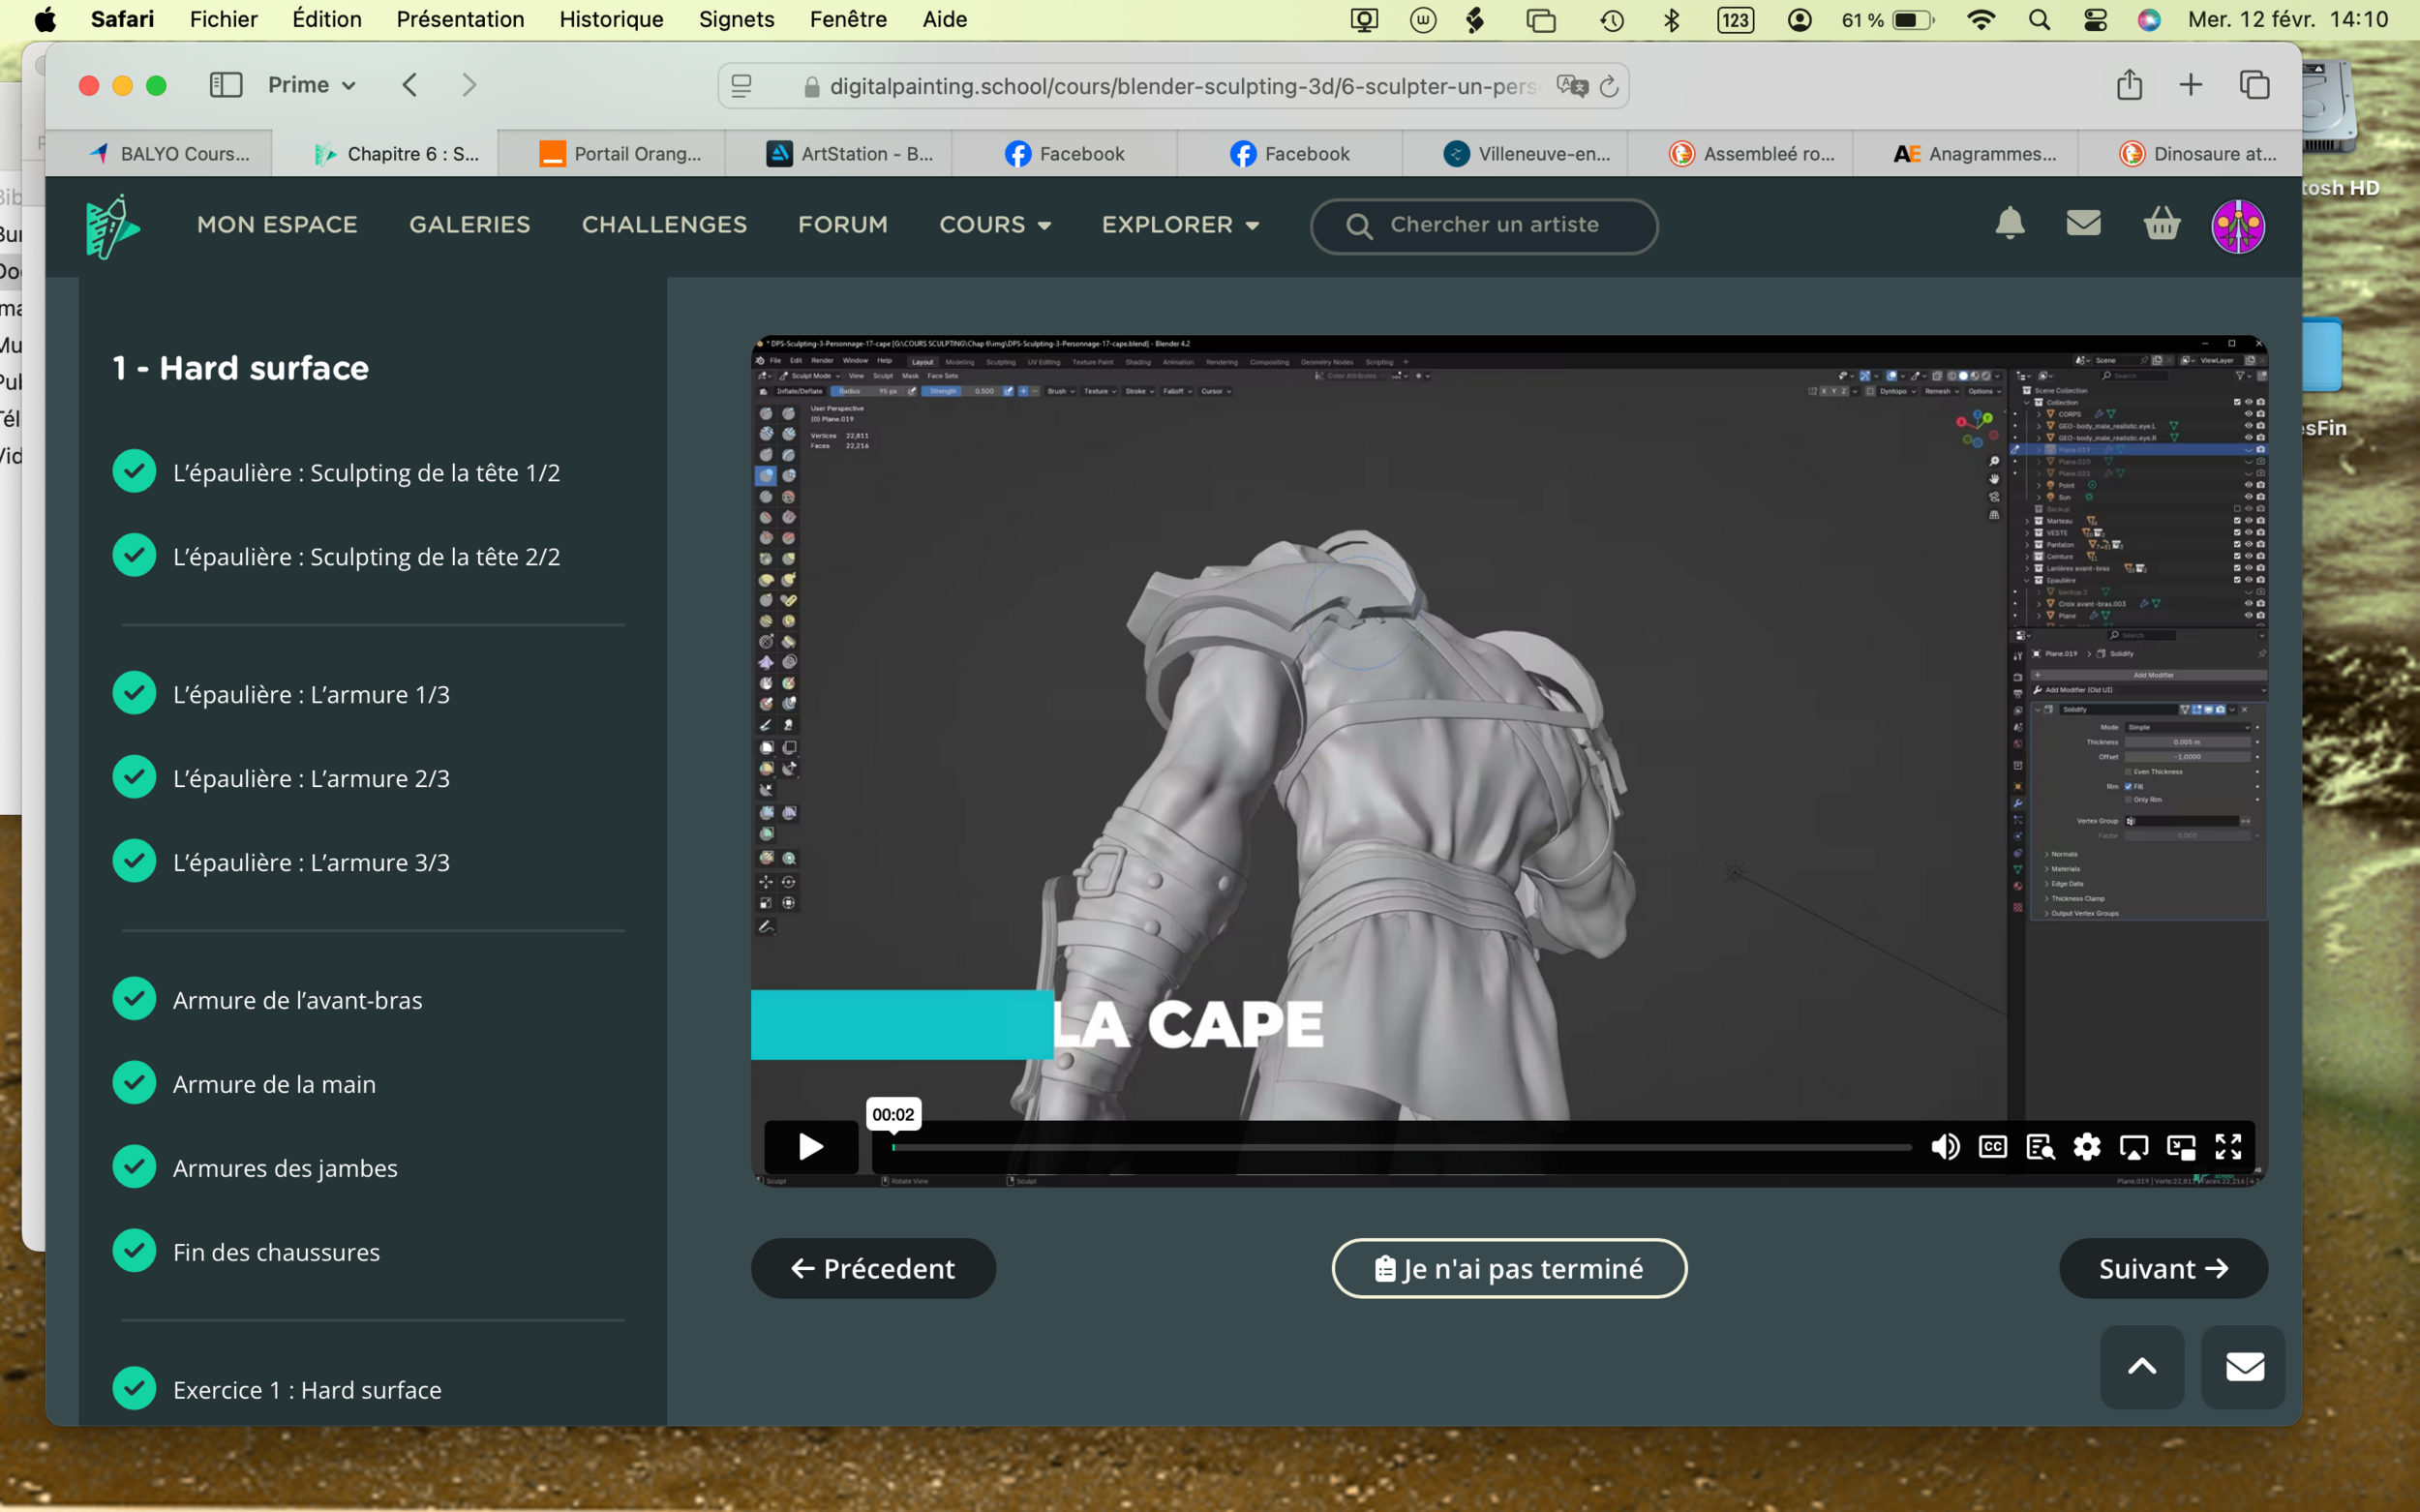The image size is (2420, 1512).
Task: Click the scroll-to-top arrow button
Action: (x=2141, y=1366)
